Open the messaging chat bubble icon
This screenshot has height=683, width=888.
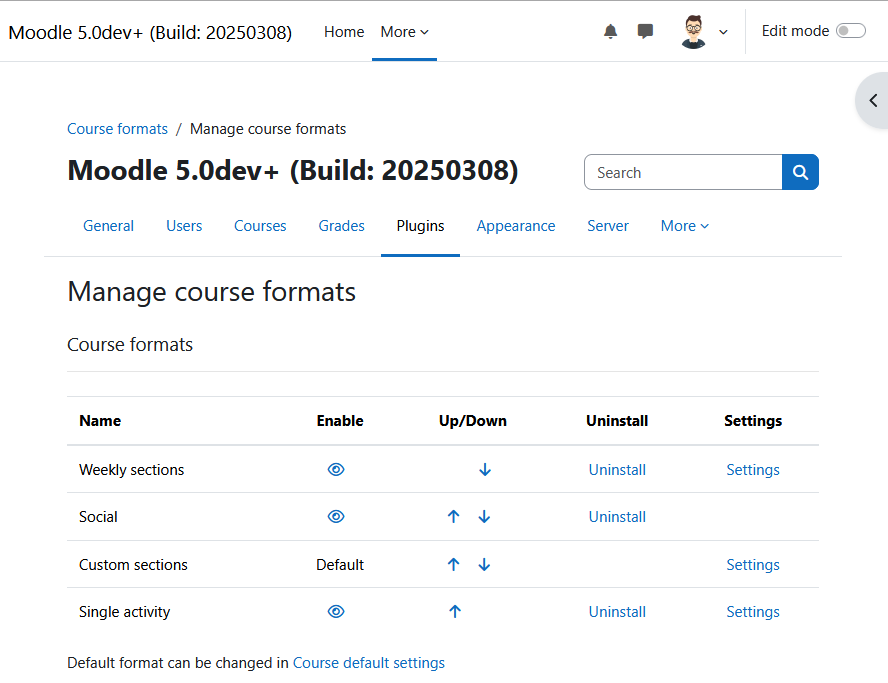coord(645,31)
